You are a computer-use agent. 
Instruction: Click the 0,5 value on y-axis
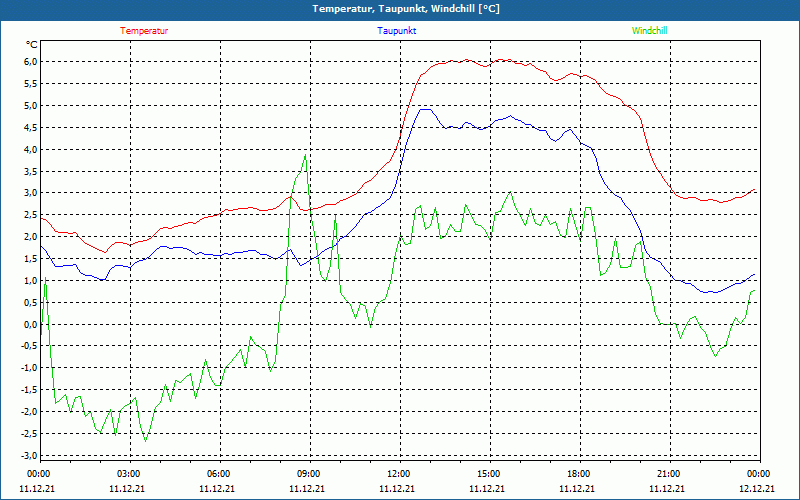coord(31,303)
